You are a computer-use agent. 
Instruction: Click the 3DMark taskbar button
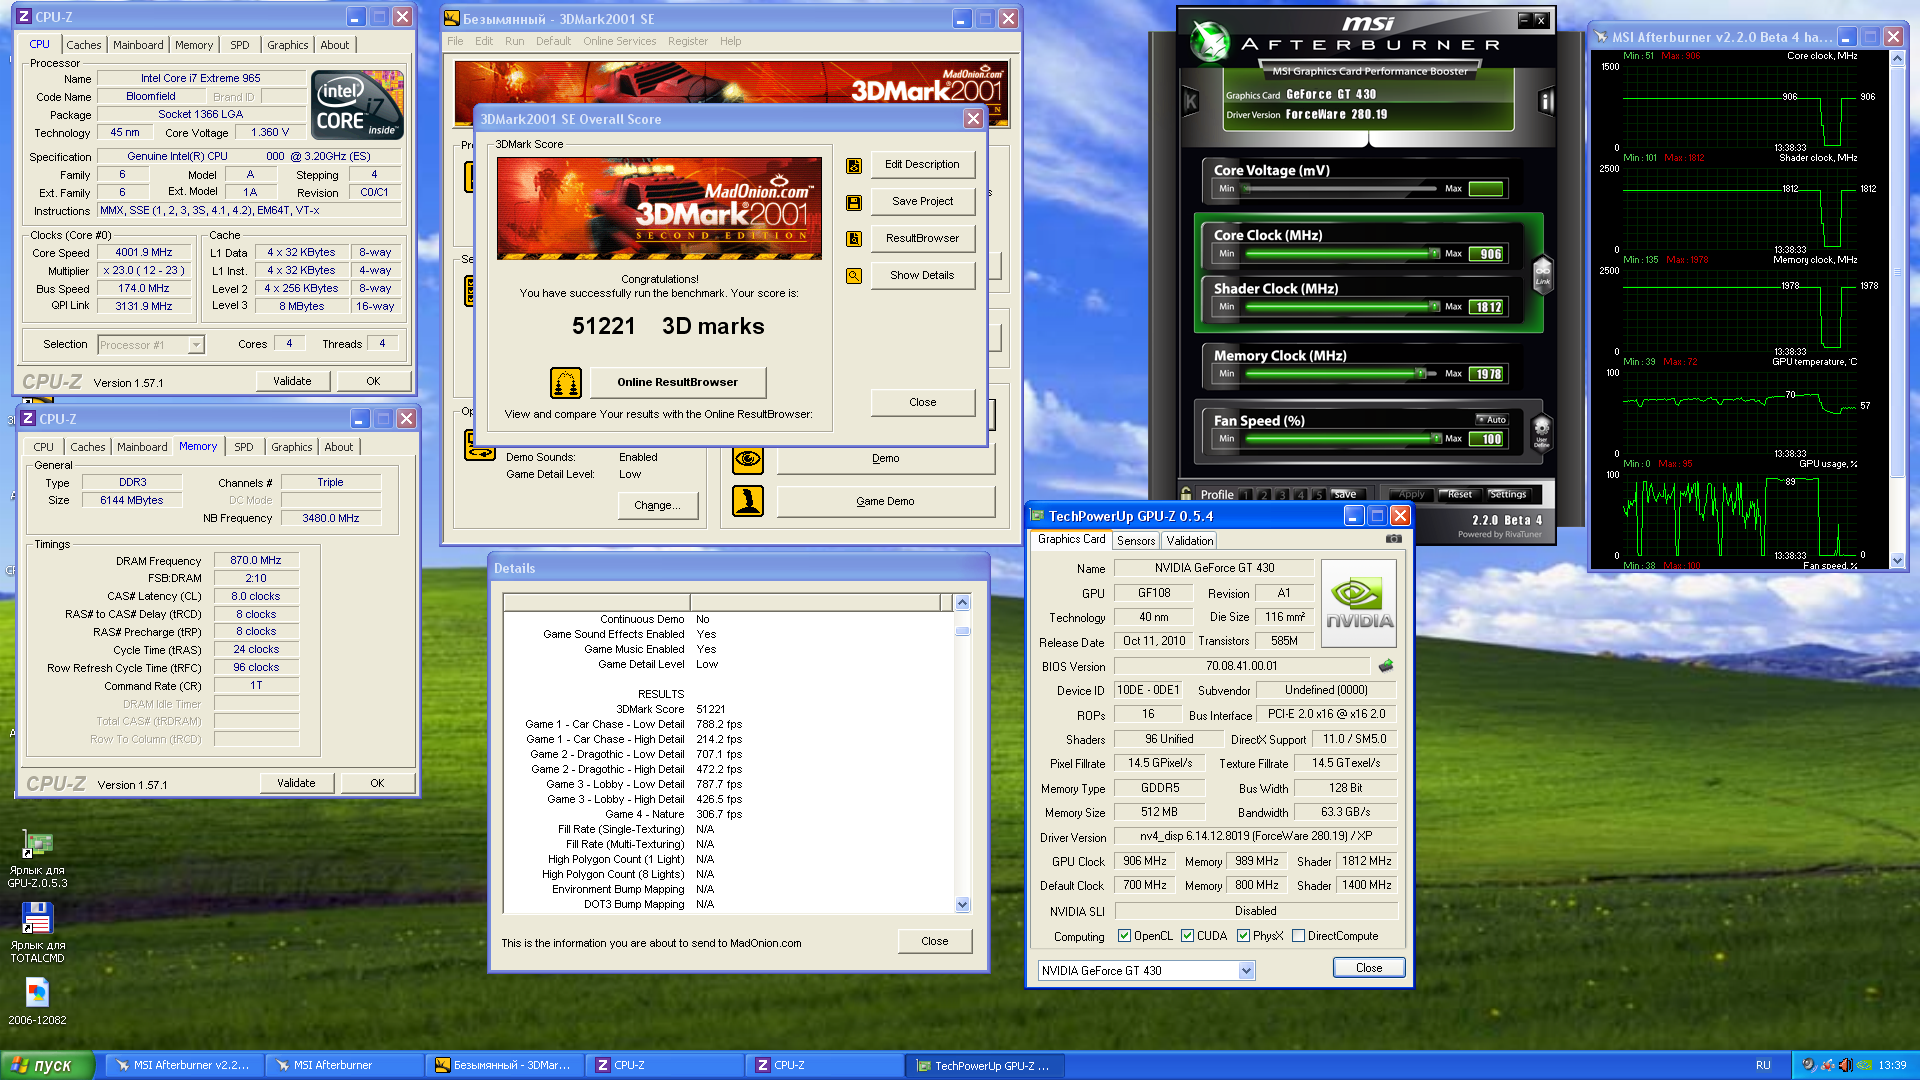pyautogui.click(x=504, y=1065)
